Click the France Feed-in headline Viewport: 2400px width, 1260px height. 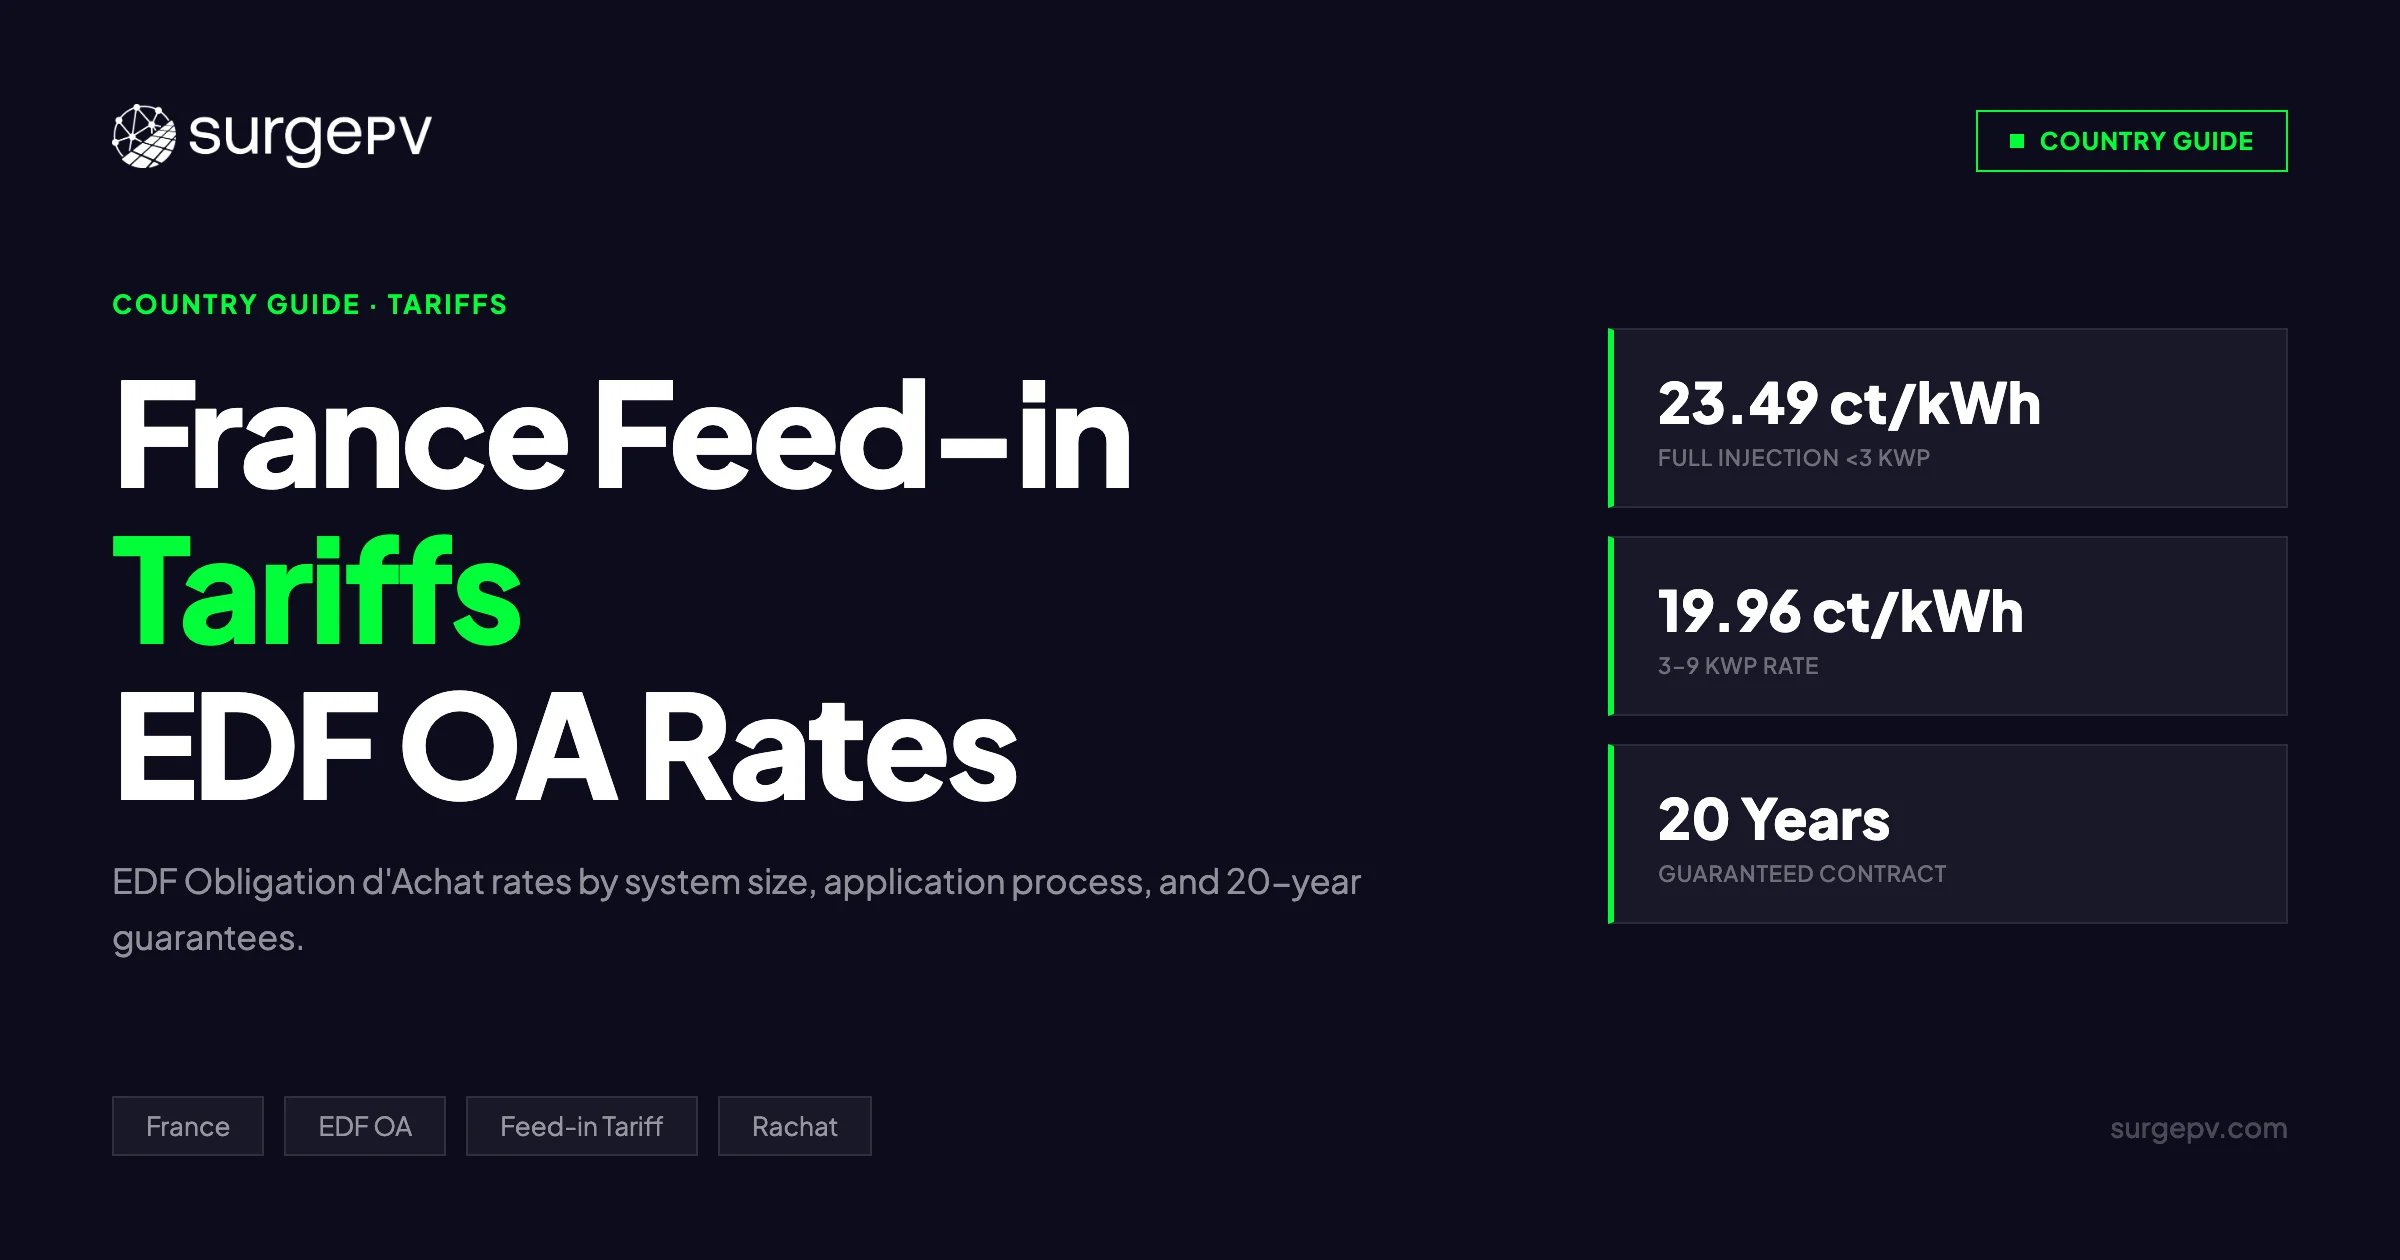pyautogui.click(x=622, y=435)
